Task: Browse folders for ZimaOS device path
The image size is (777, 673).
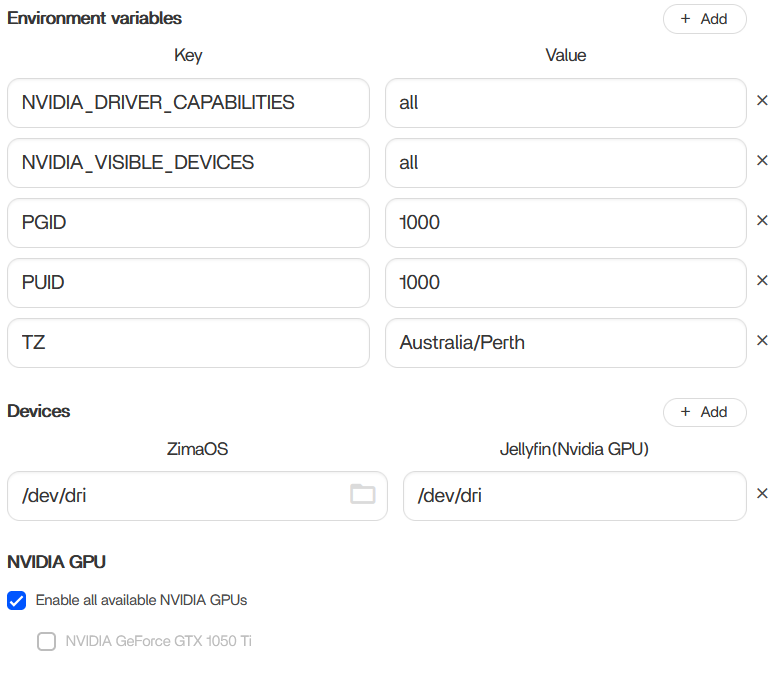Action: click(362, 494)
